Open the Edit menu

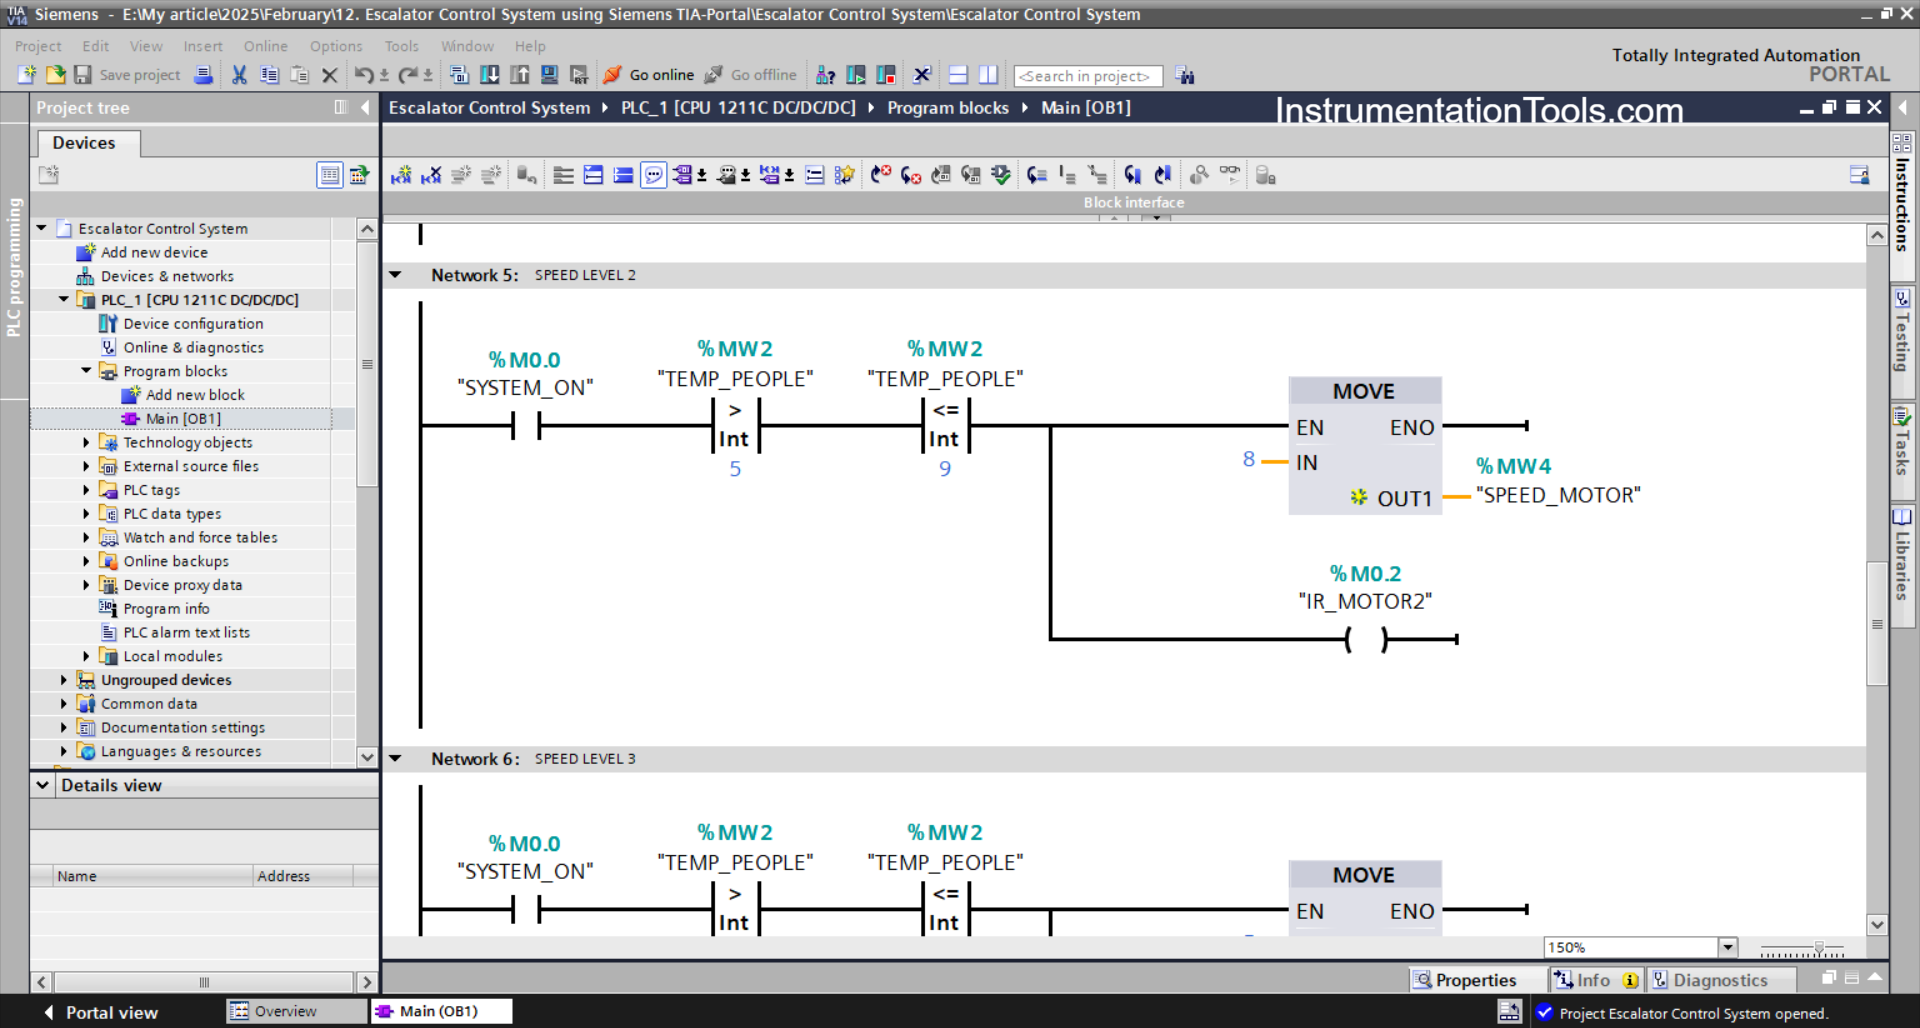95,46
